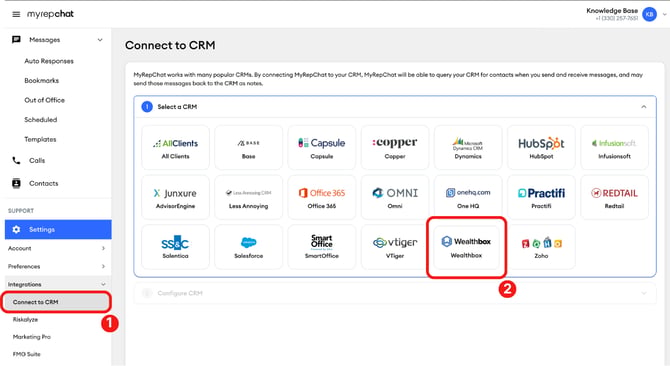This screenshot has height=366, width=670.
Task: Open Scheduled messages
Action: pyautogui.click(x=41, y=120)
